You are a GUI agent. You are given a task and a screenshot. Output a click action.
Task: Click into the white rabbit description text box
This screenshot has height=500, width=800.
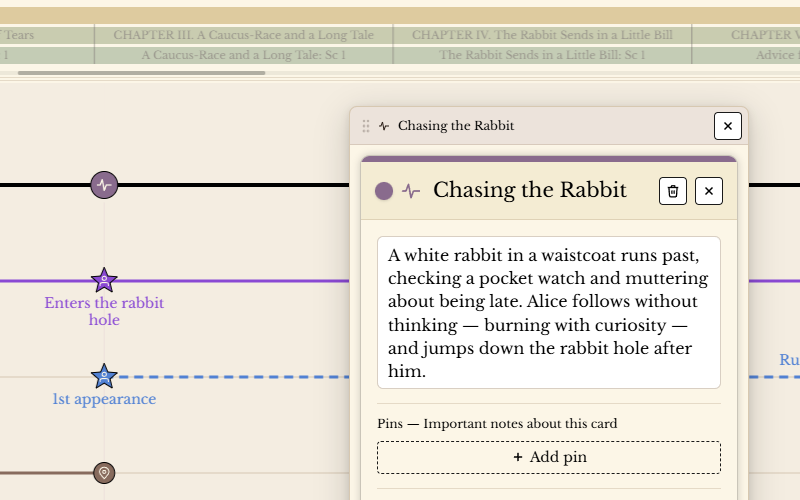548,312
